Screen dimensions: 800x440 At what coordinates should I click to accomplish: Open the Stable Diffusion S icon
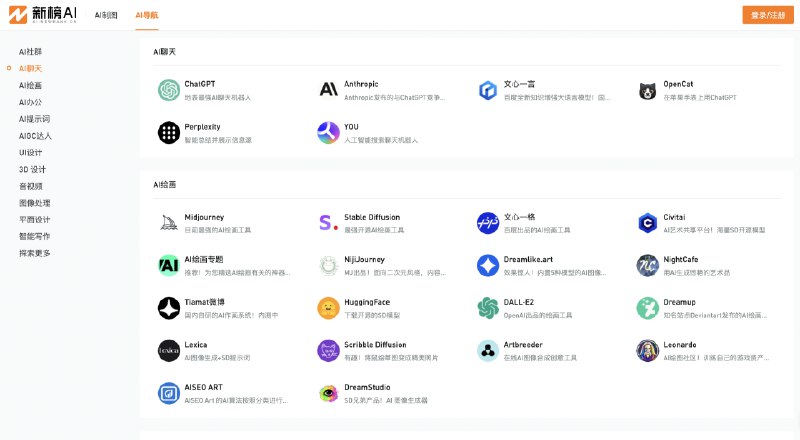click(329, 223)
